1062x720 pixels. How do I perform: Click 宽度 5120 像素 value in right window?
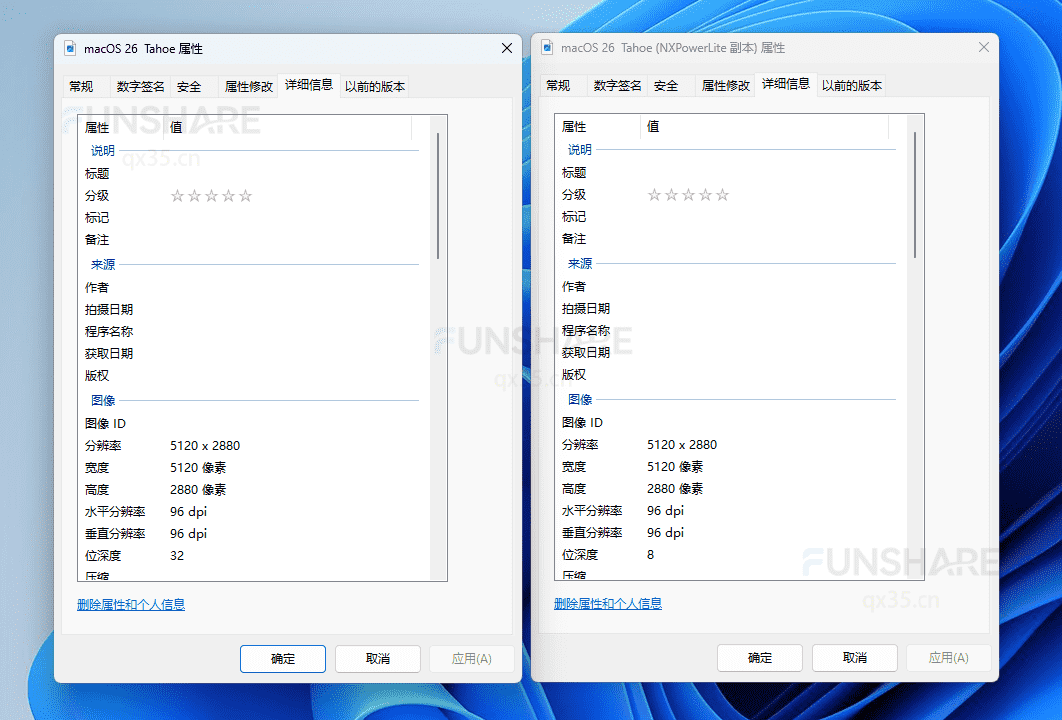coord(675,467)
